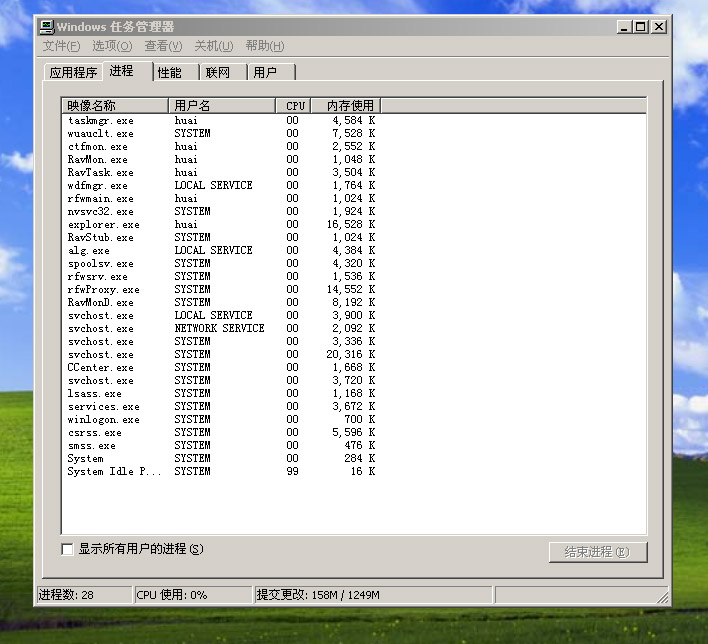Sort processes by CPU column header
The image size is (708, 644).
coord(293,106)
